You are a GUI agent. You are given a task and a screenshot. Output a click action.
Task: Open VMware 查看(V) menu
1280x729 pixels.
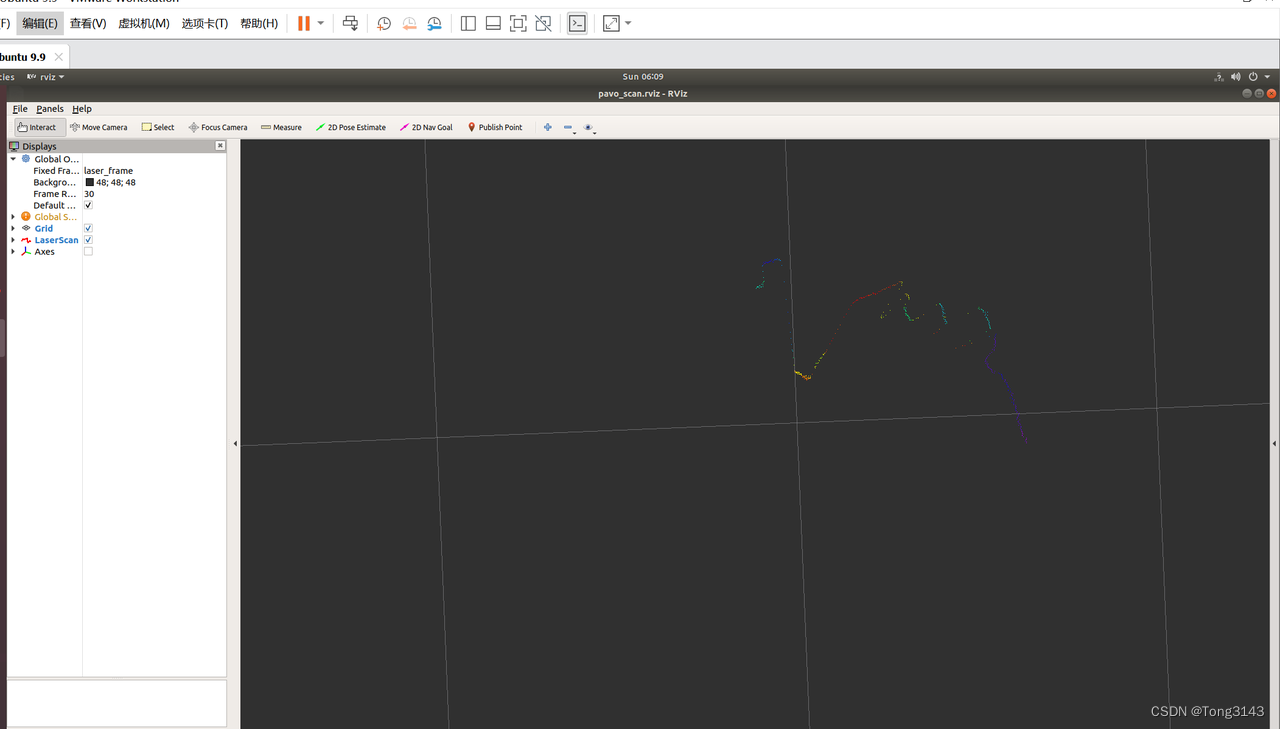pyautogui.click(x=88, y=23)
